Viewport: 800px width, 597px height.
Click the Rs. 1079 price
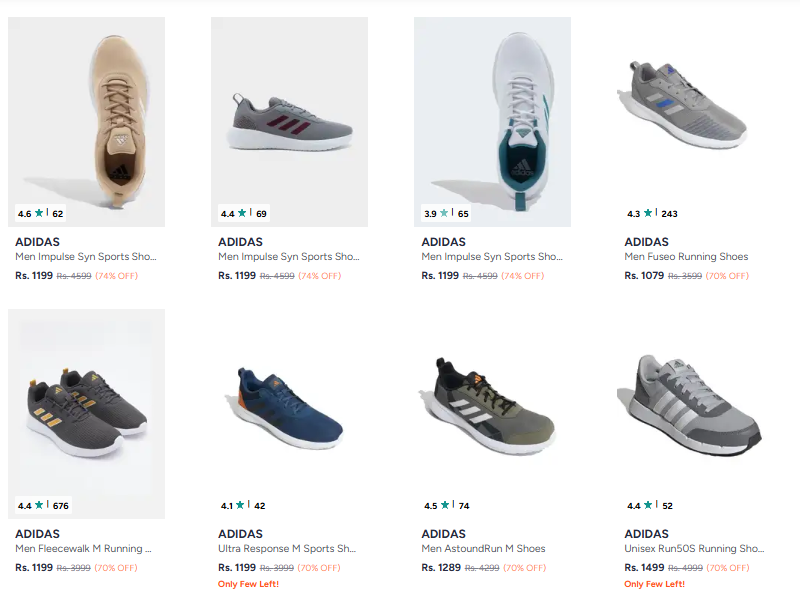pyautogui.click(x=644, y=275)
